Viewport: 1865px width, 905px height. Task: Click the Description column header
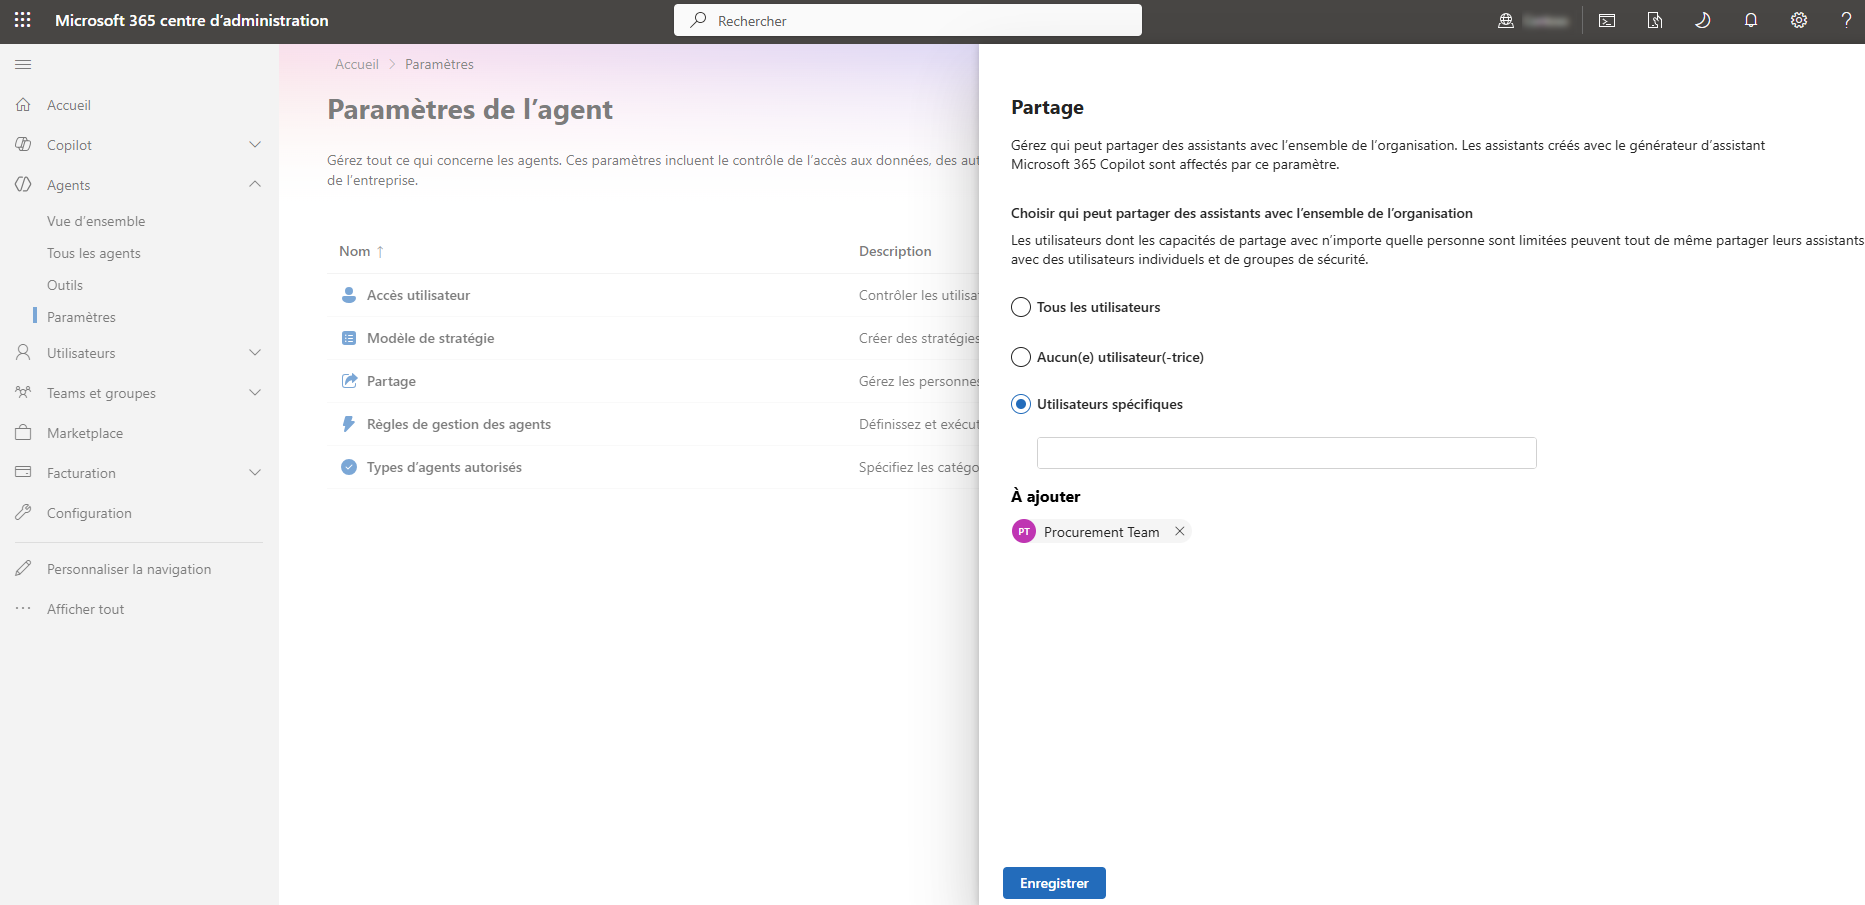(895, 251)
